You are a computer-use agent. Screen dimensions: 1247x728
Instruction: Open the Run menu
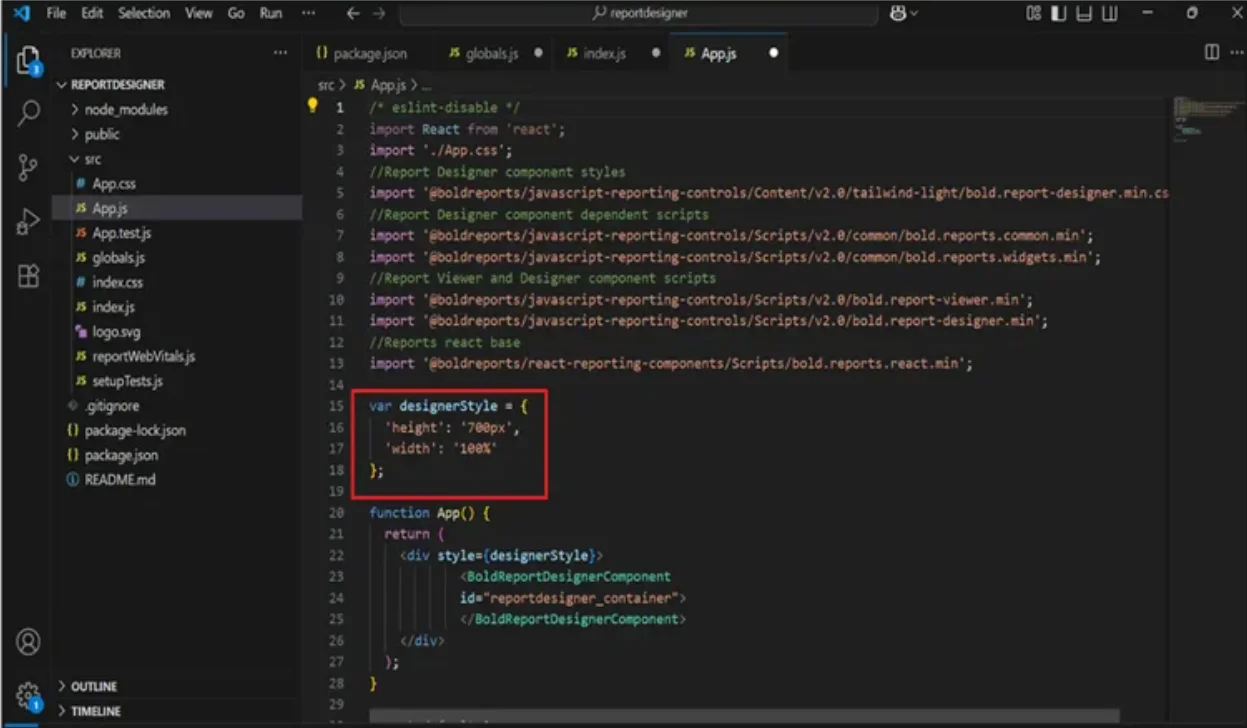click(x=270, y=14)
